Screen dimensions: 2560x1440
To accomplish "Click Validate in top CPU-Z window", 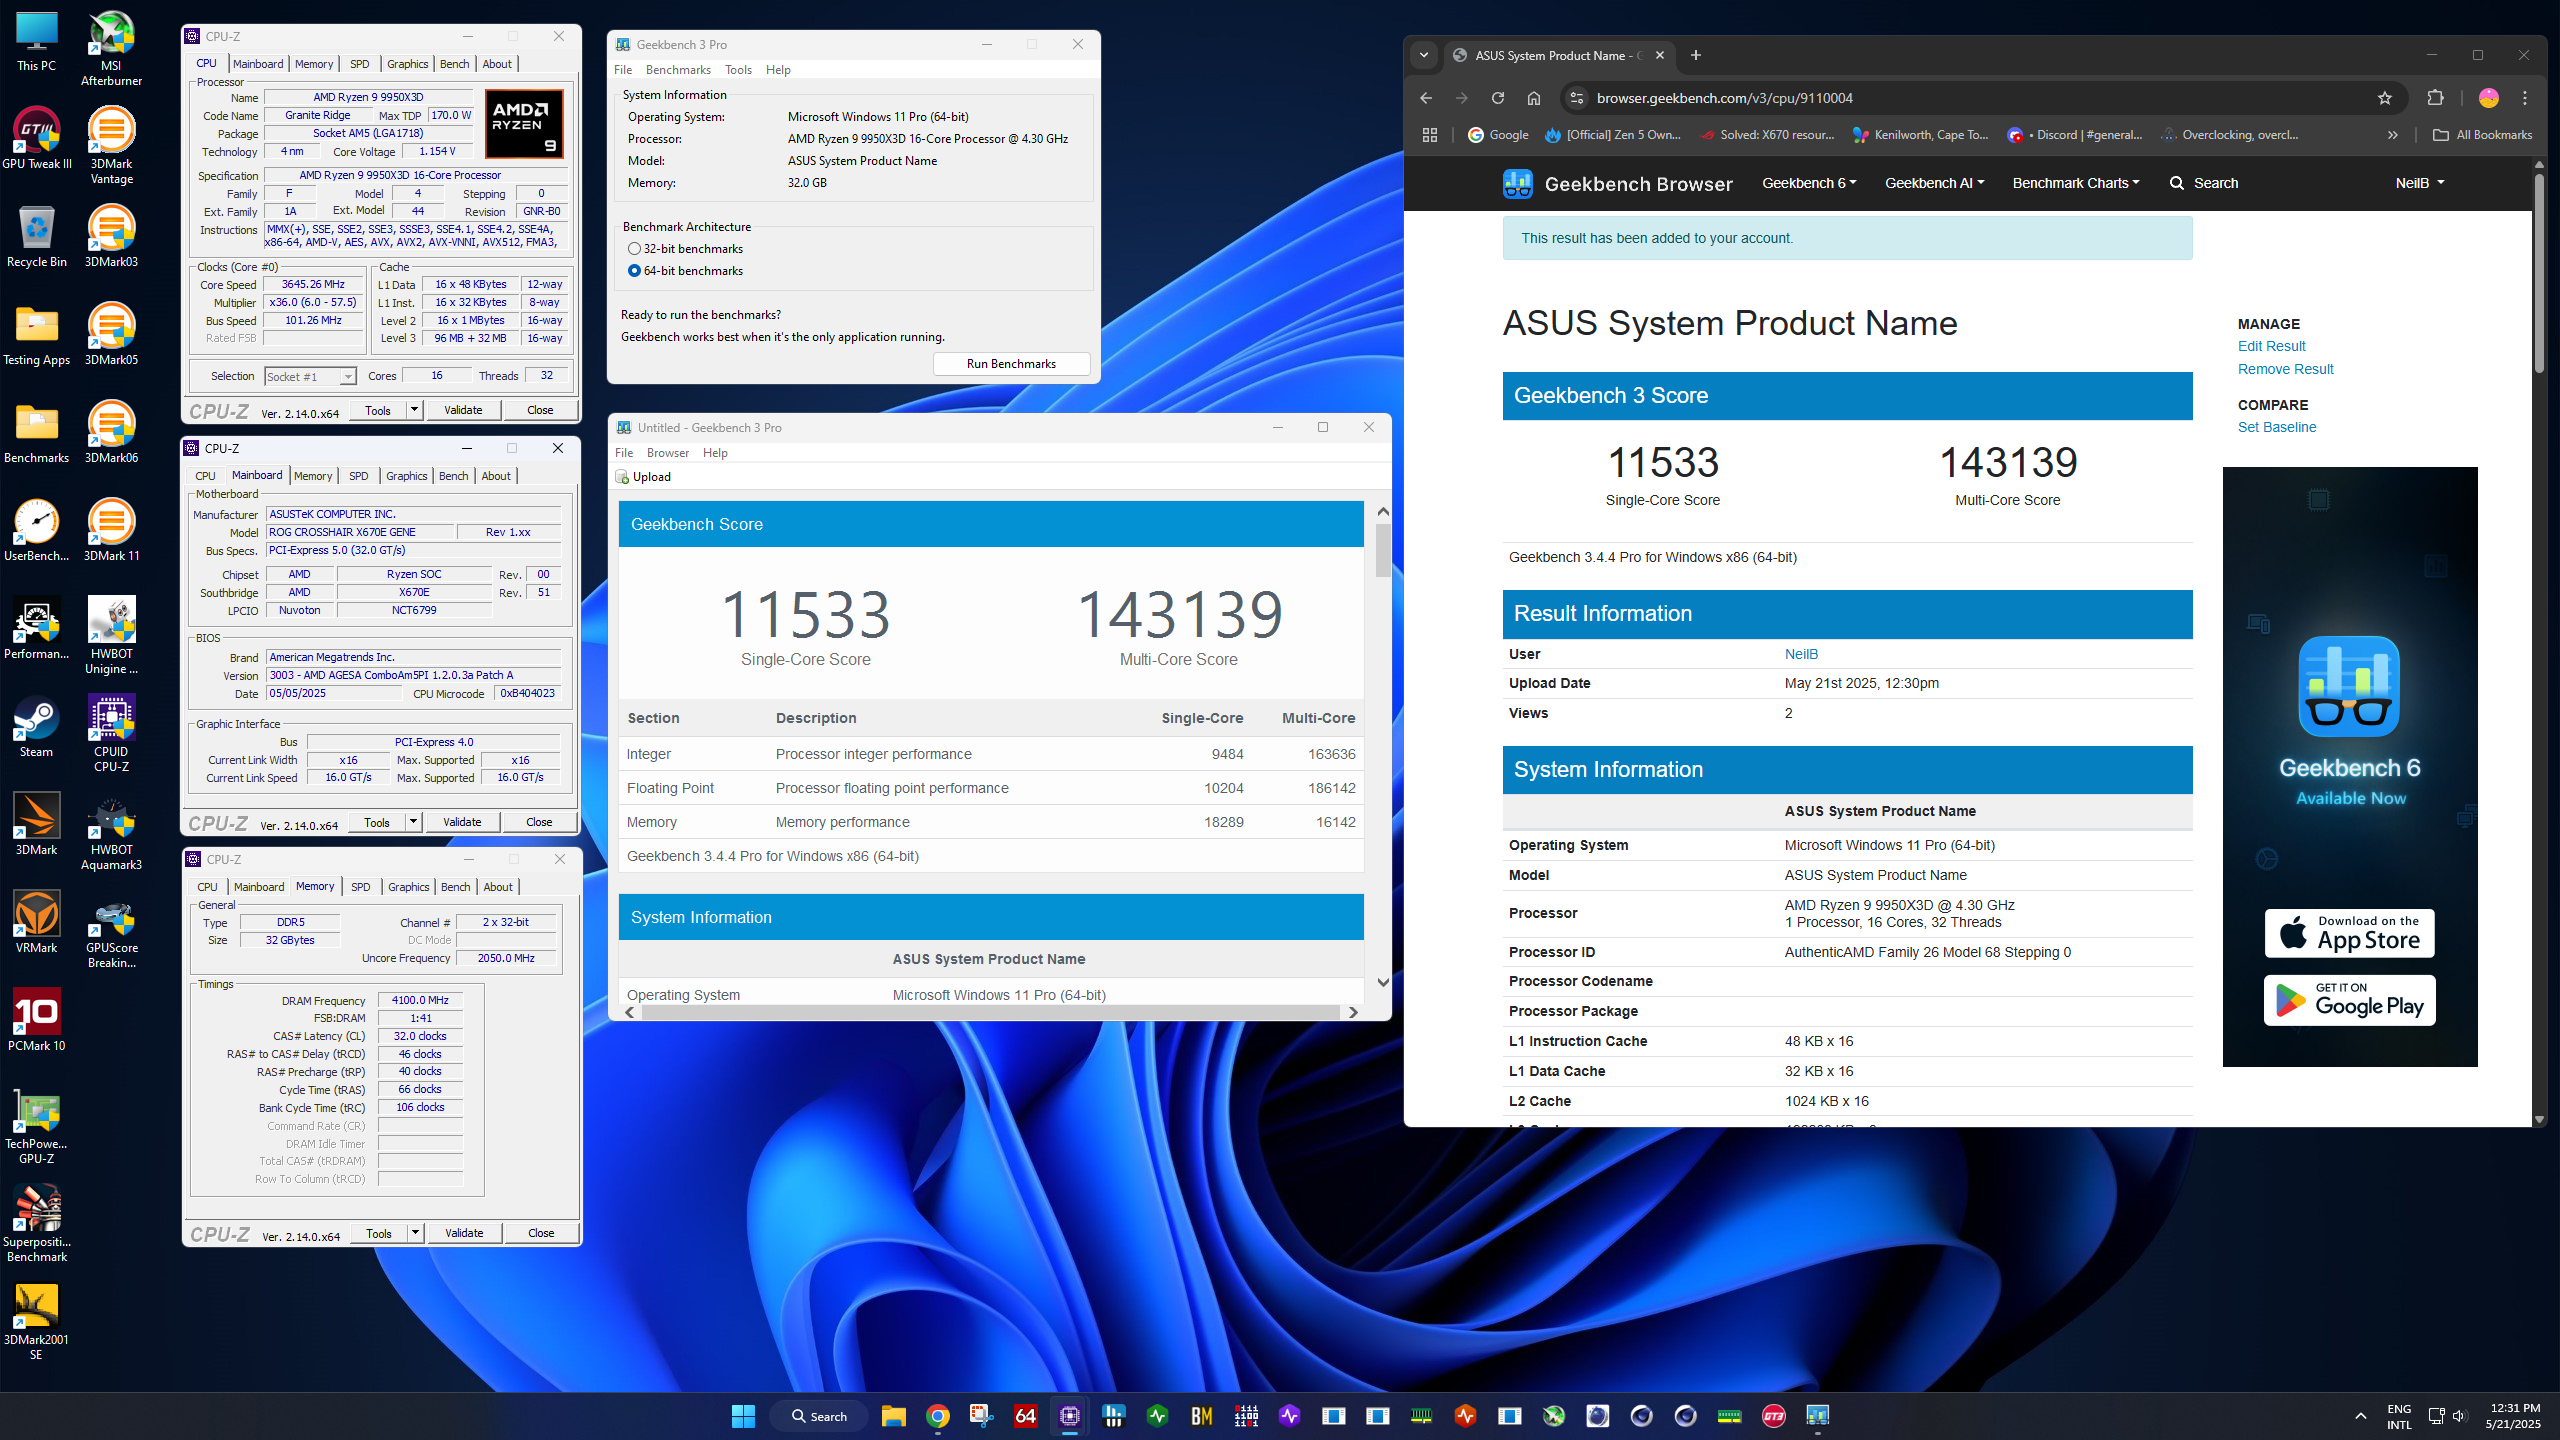I will pos(463,410).
